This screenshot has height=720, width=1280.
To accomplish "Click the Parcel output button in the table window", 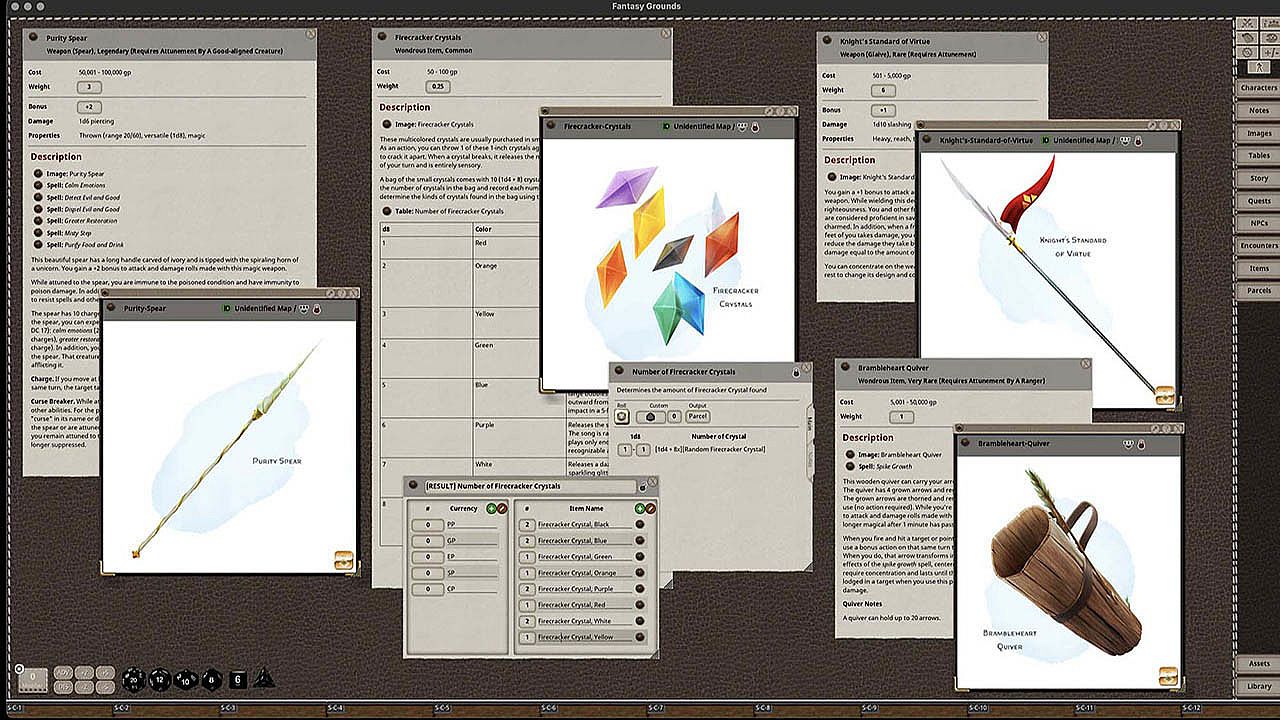I will tap(698, 416).
